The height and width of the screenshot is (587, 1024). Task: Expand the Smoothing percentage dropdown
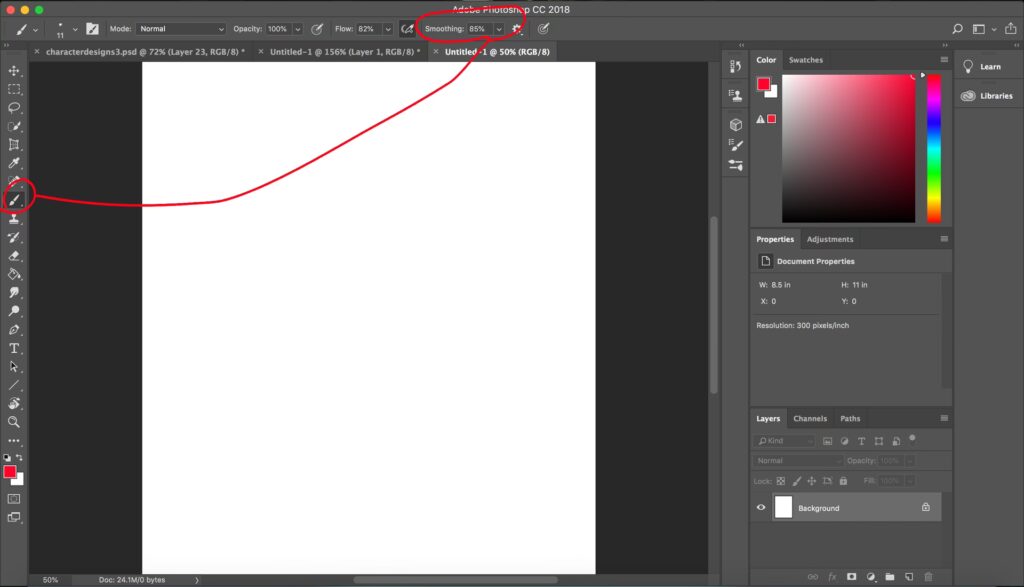tap(498, 29)
